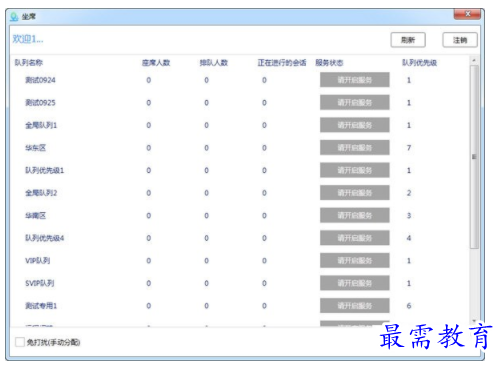Select queue name 队列优先级1
Image resolution: width=501 pixels, height=368 pixels.
click(x=45, y=170)
